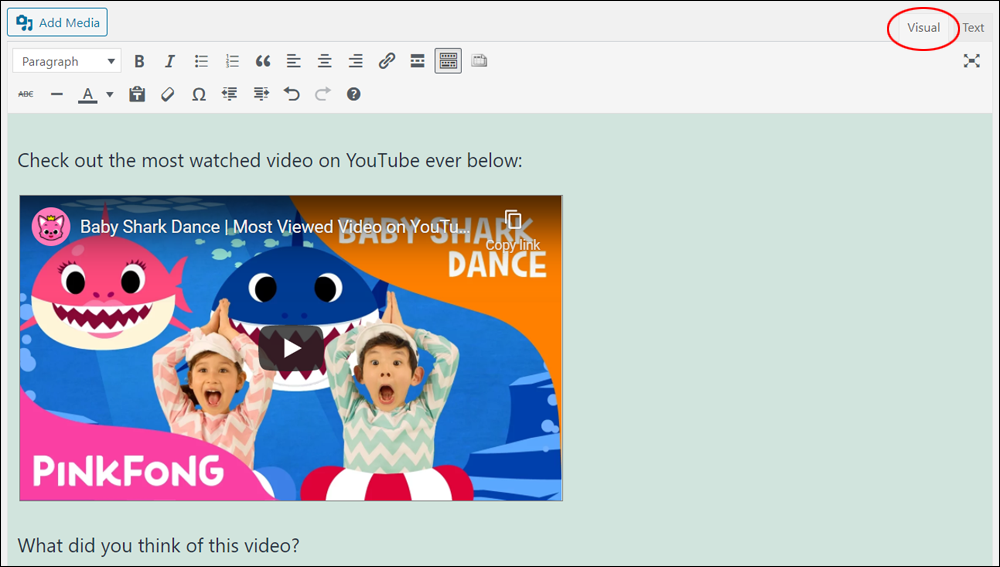Toggle paste as text mode

coord(137,94)
